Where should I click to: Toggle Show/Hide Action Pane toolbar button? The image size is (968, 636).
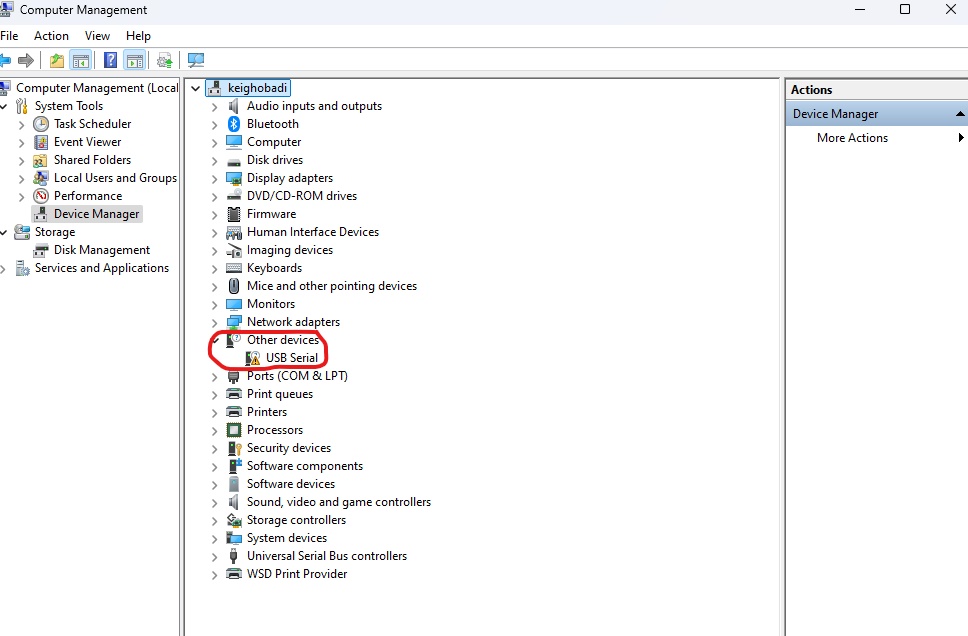pyautogui.click(x=134, y=61)
